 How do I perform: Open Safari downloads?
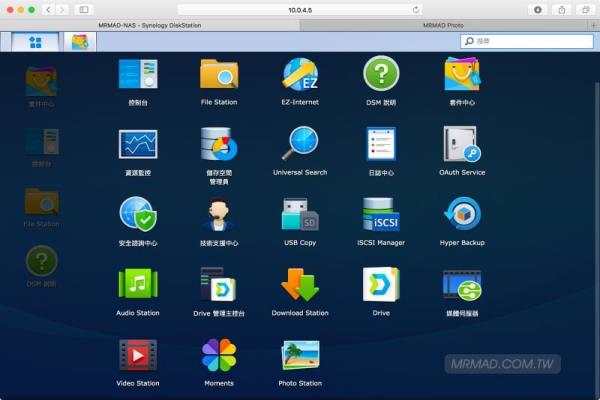pyautogui.click(x=538, y=10)
